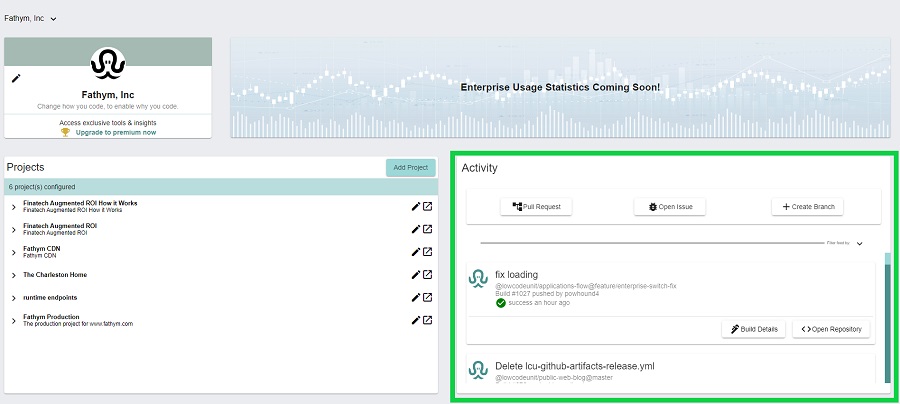
Task: Edit the Fathym, Inc enterprise pencil icon
Action: tap(16, 78)
